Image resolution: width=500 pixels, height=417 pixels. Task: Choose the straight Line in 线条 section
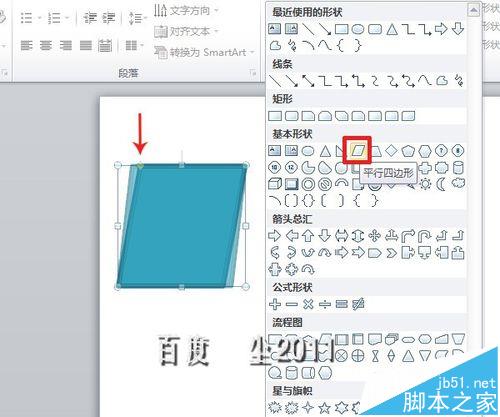tap(275, 80)
